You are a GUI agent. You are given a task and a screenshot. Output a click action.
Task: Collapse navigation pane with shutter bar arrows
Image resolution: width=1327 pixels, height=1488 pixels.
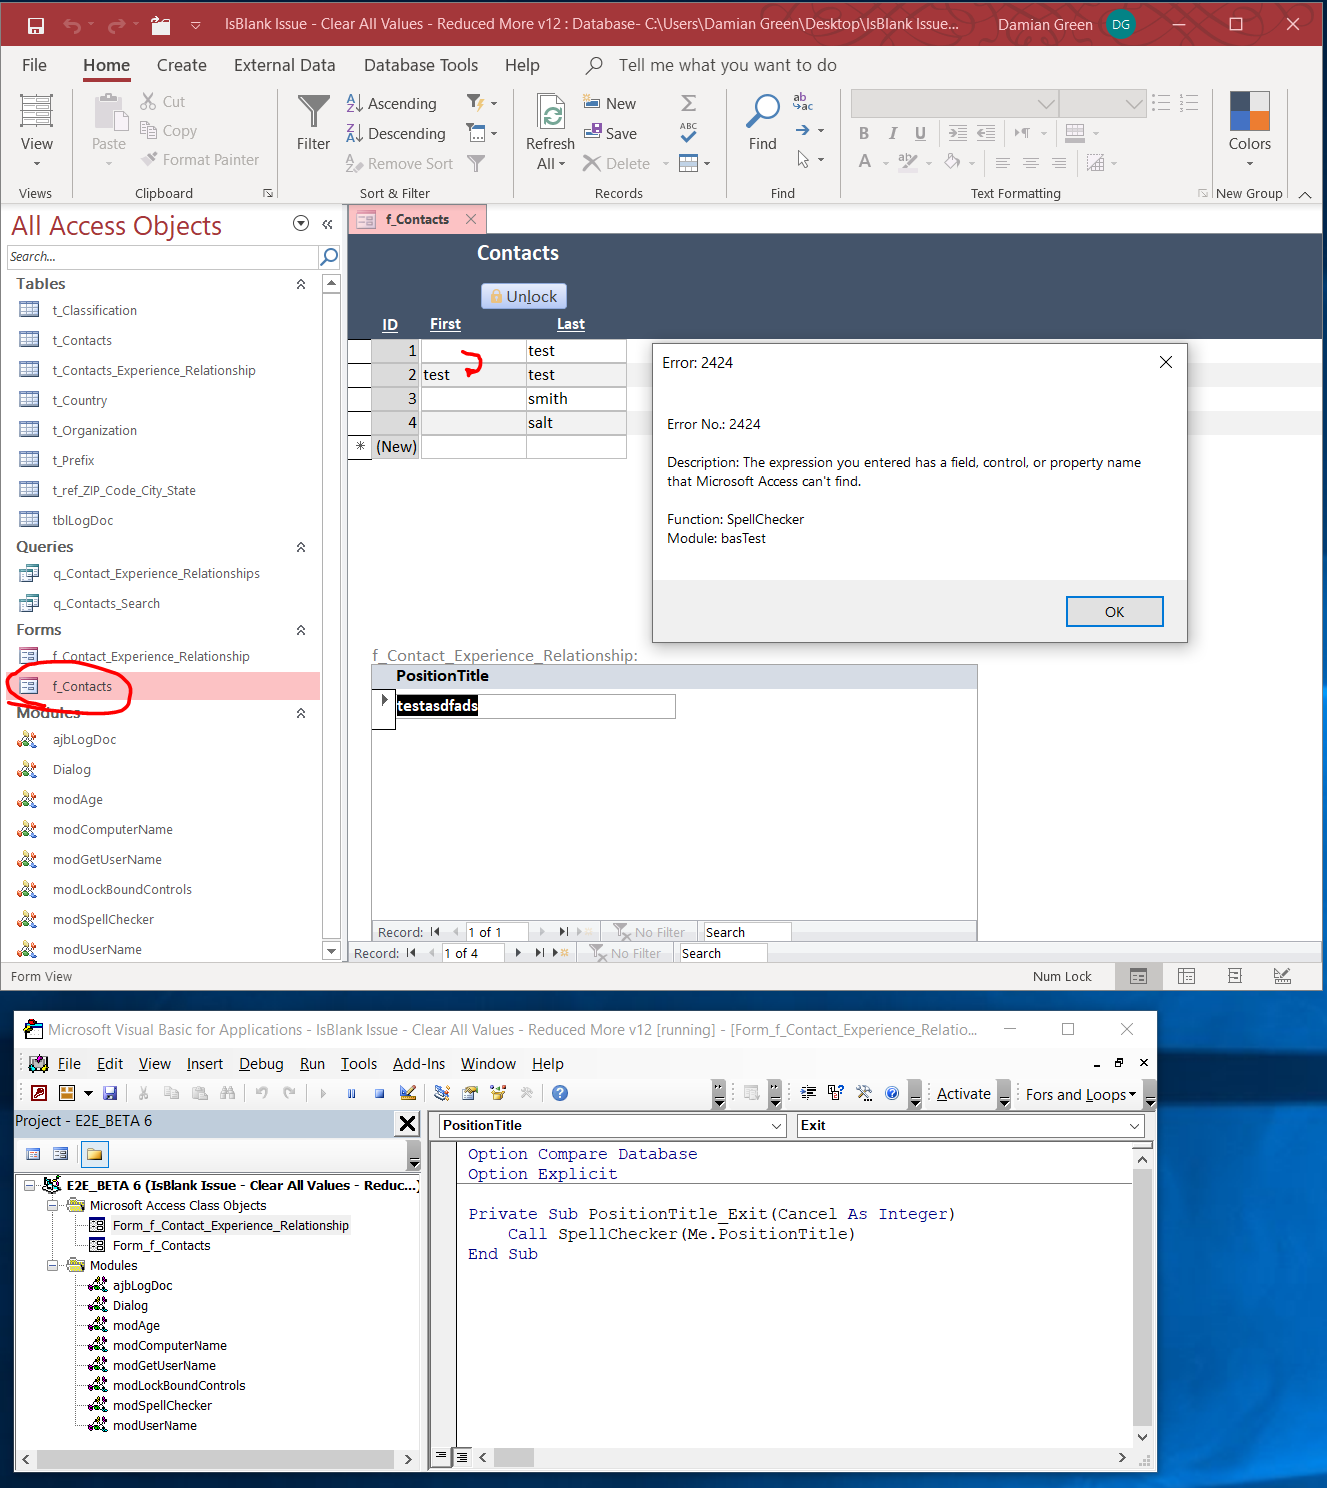(x=327, y=224)
